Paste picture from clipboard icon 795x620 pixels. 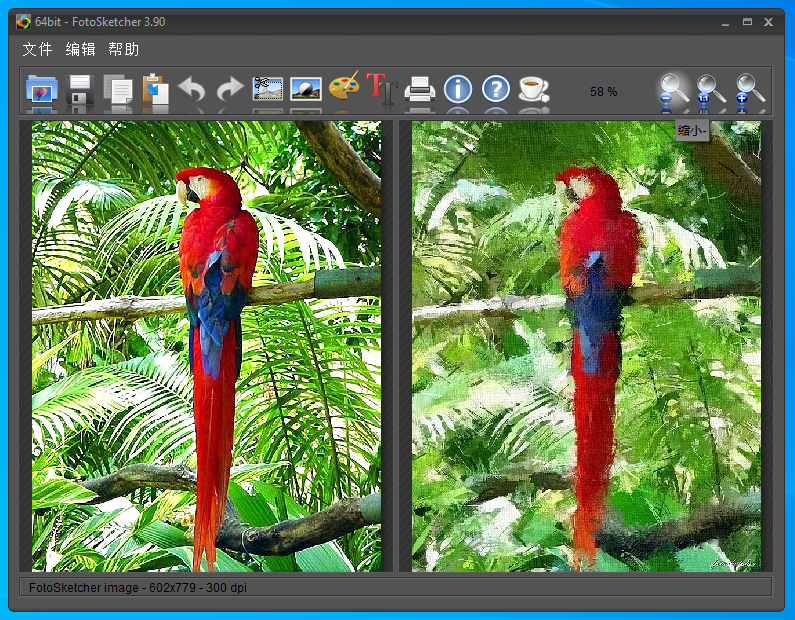click(155, 90)
